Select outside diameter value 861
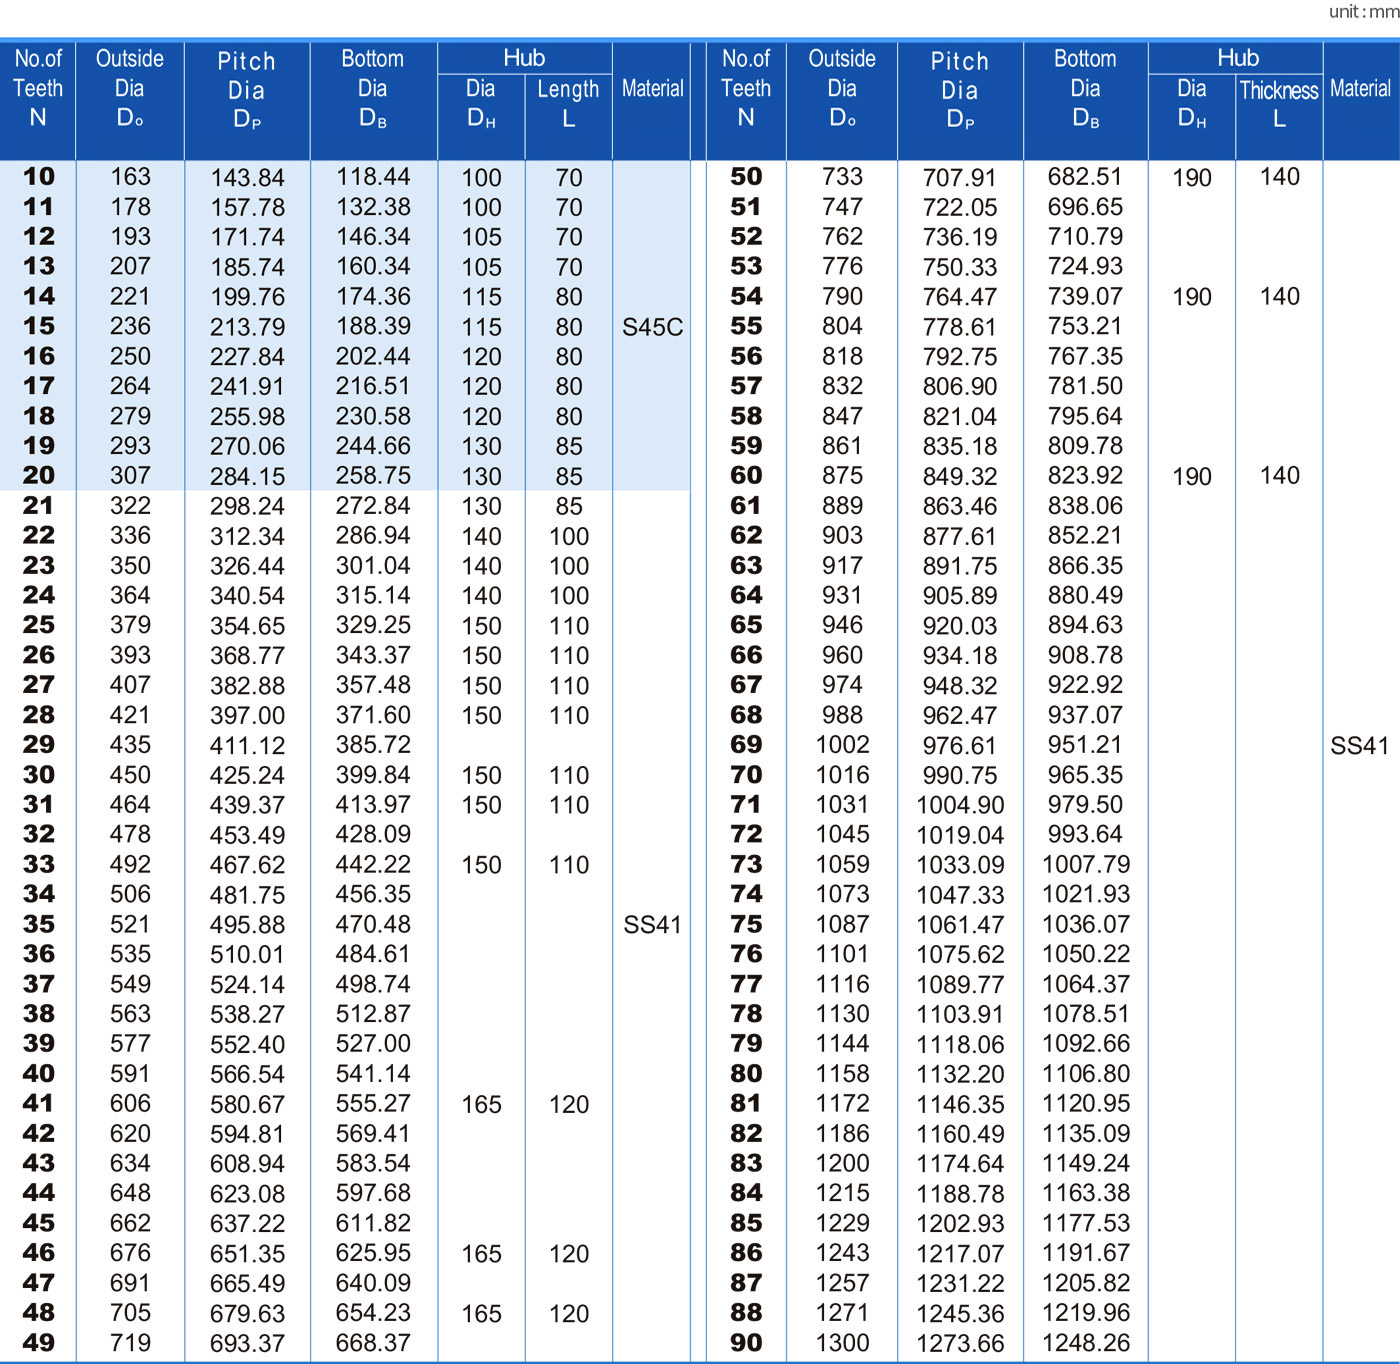This screenshot has height=1364, width=1400. coord(842,446)
